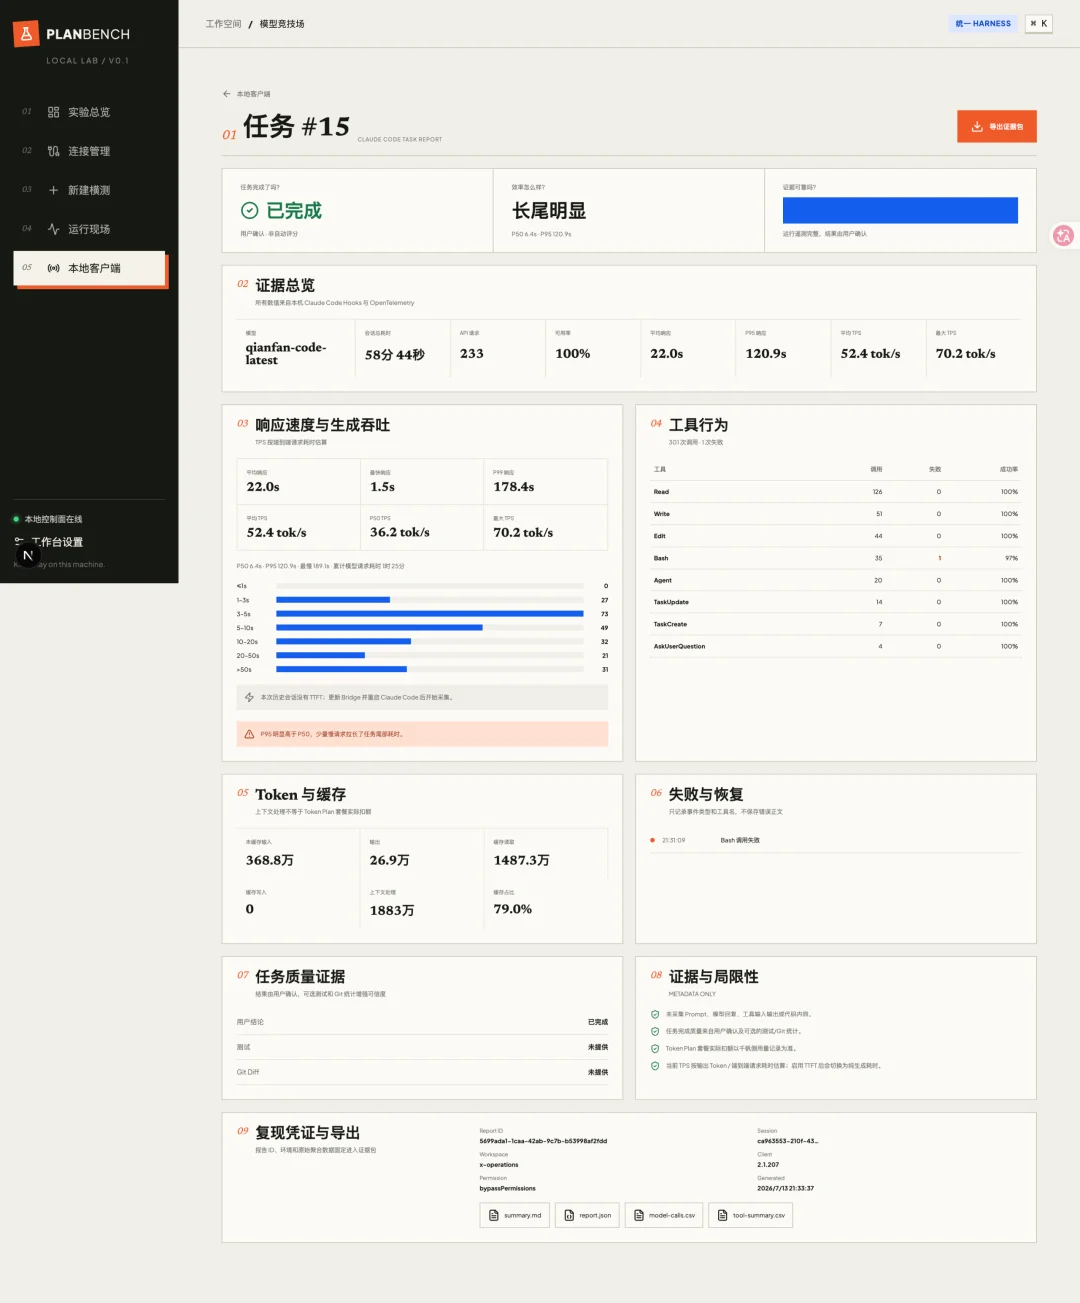Download the model-calls.csv file

coord(664,1215)
